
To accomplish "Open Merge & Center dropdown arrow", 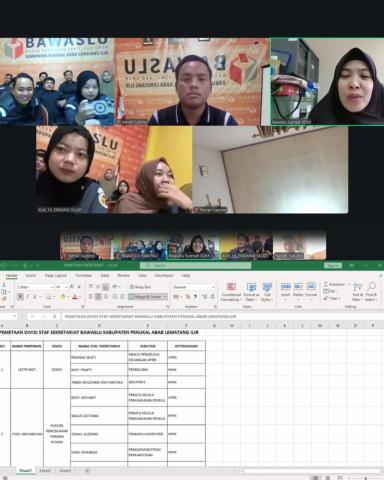I will pyautogui.click(x=165, y=297).
